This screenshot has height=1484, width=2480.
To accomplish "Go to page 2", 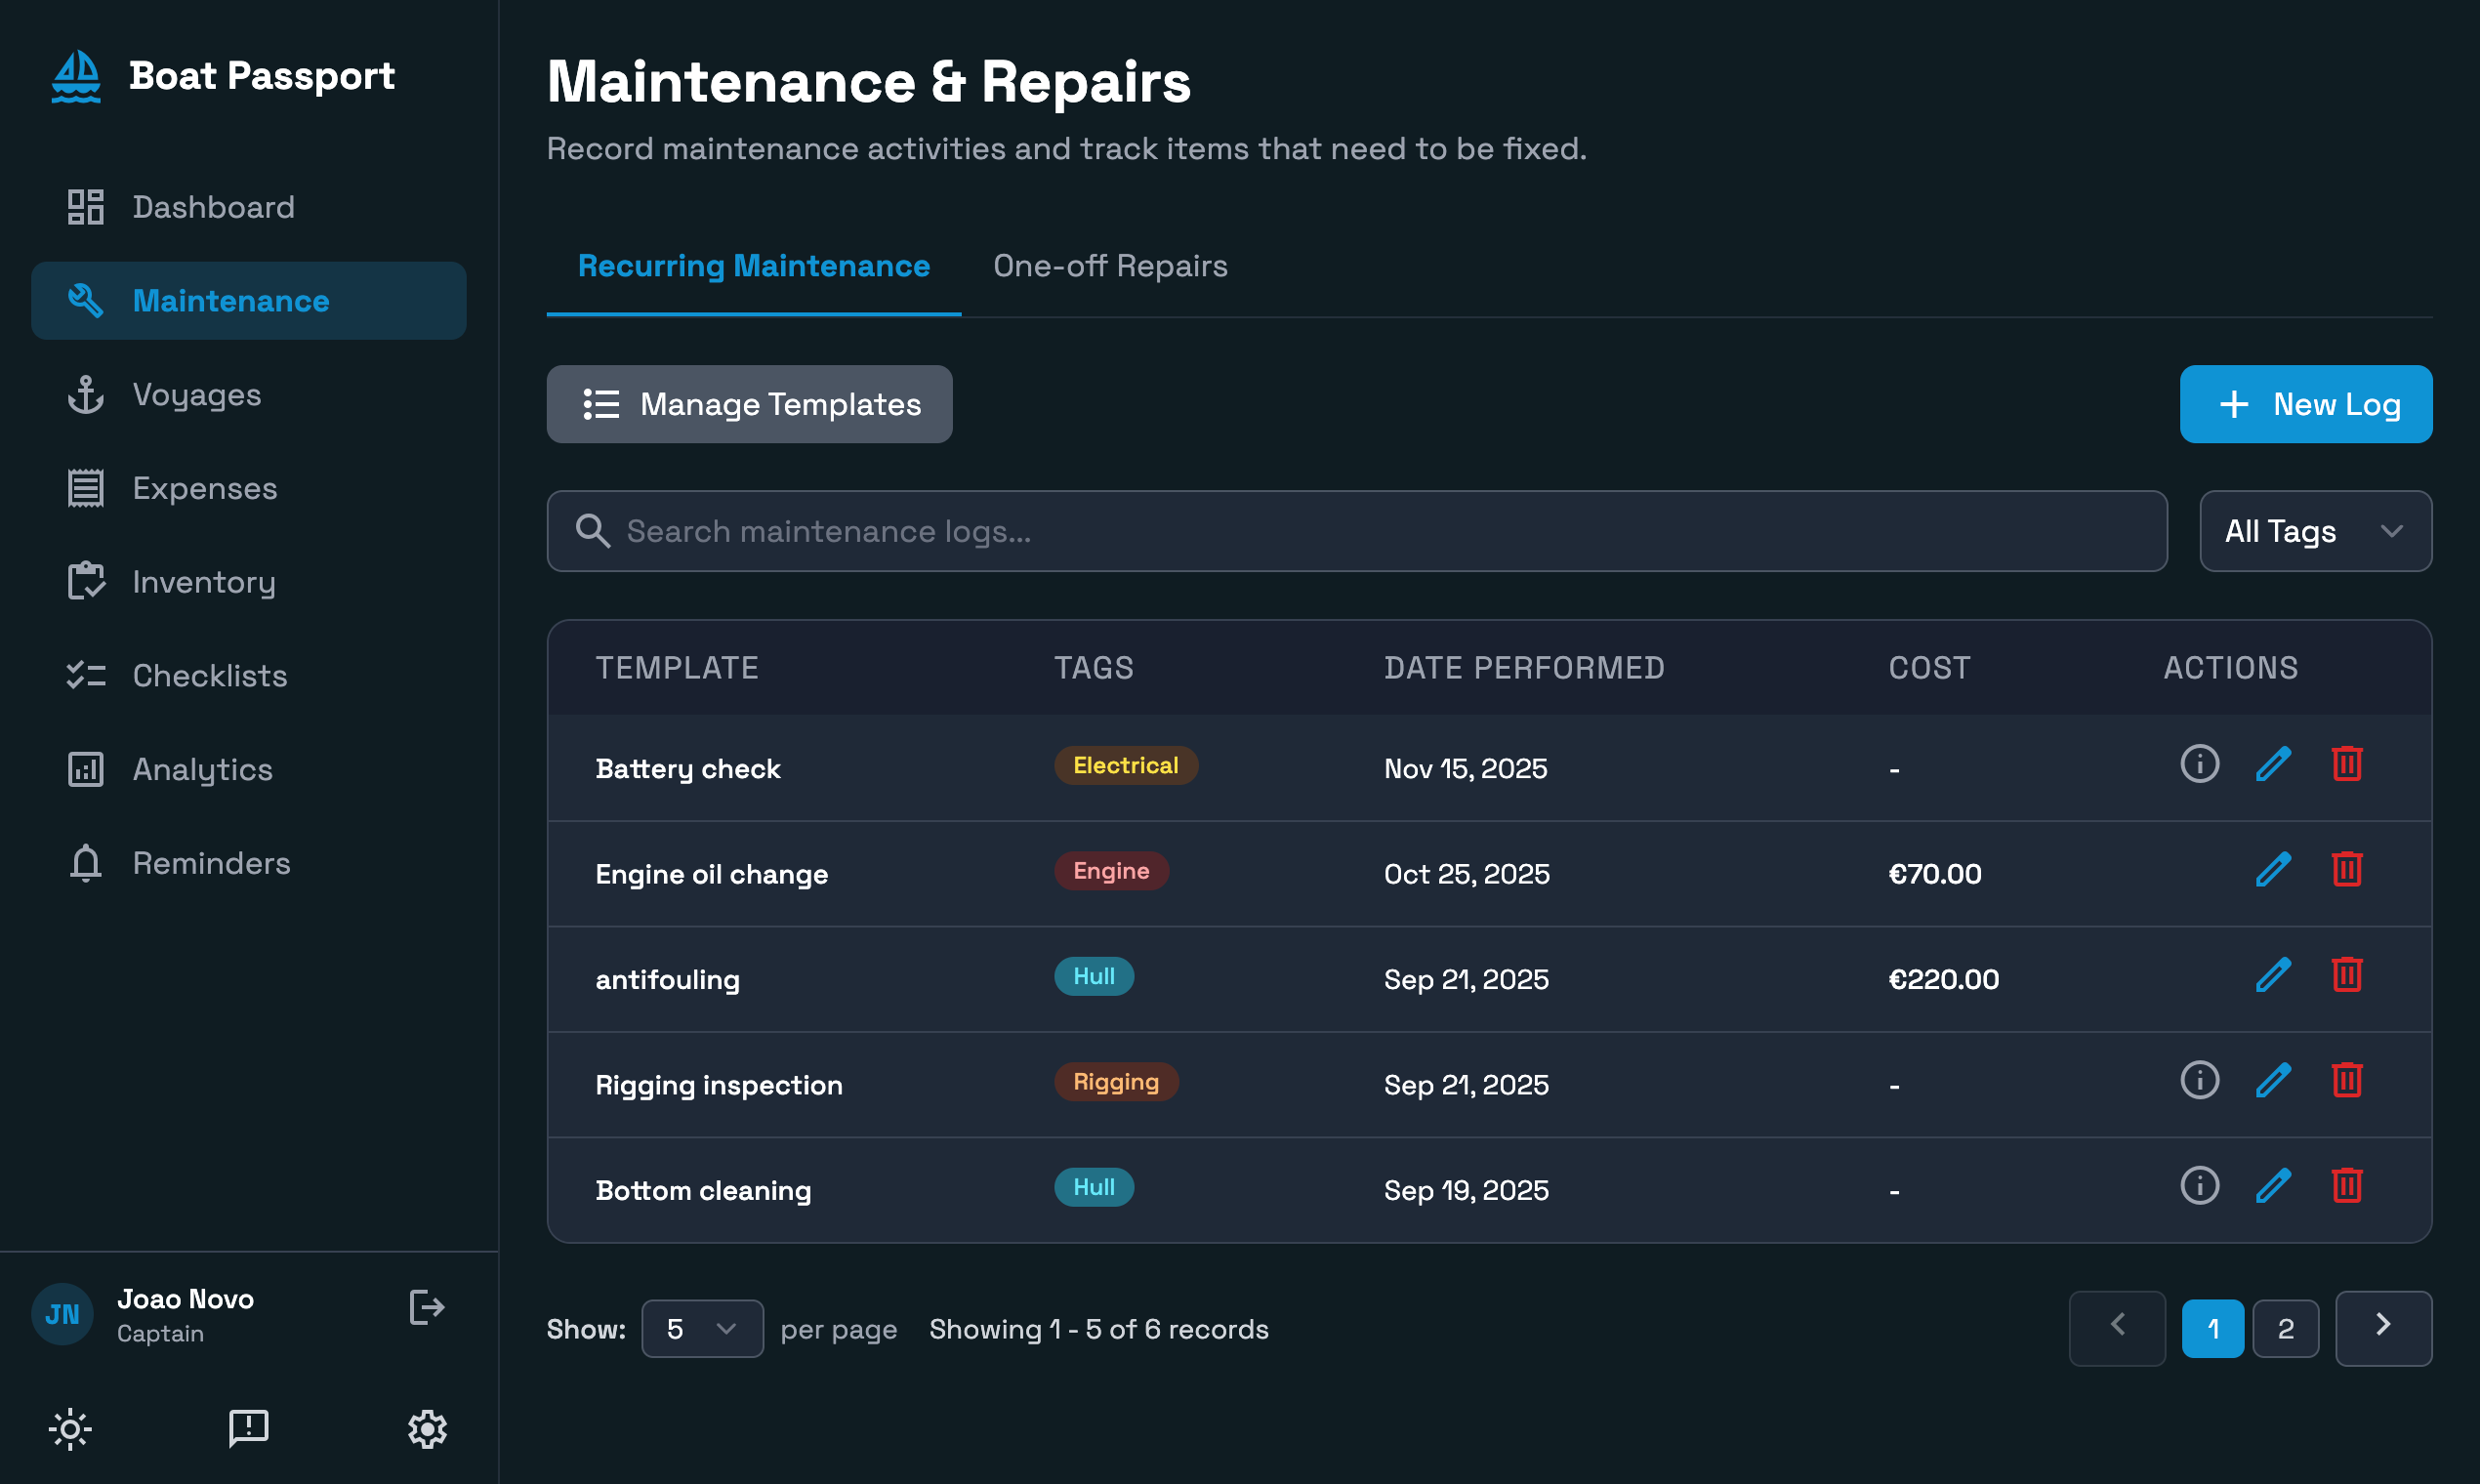I will point(2284,1328).
